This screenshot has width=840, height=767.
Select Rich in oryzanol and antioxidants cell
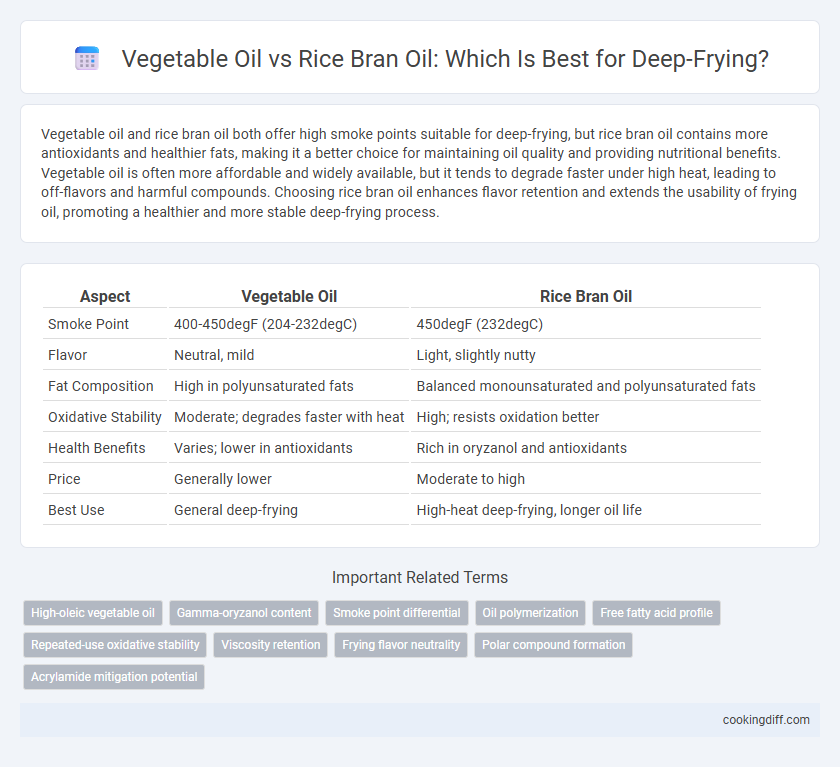[x=586, y=448]
